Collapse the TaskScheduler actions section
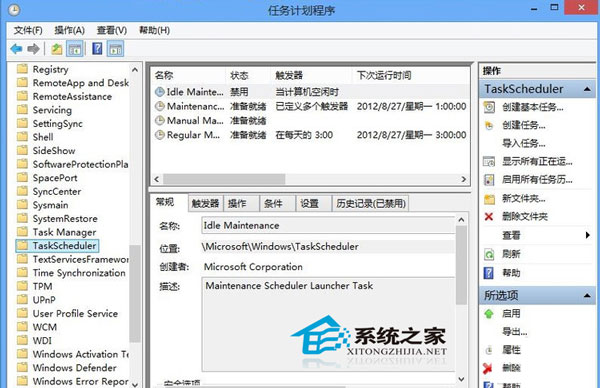Image resolution: width=600 pixels, height=388 pixels. point(587,89)
